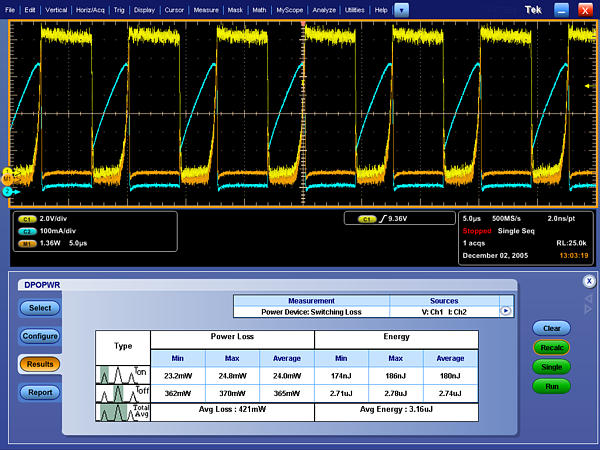
Task: Close the DPOPWR panel with X button
Action: (589, 282)
